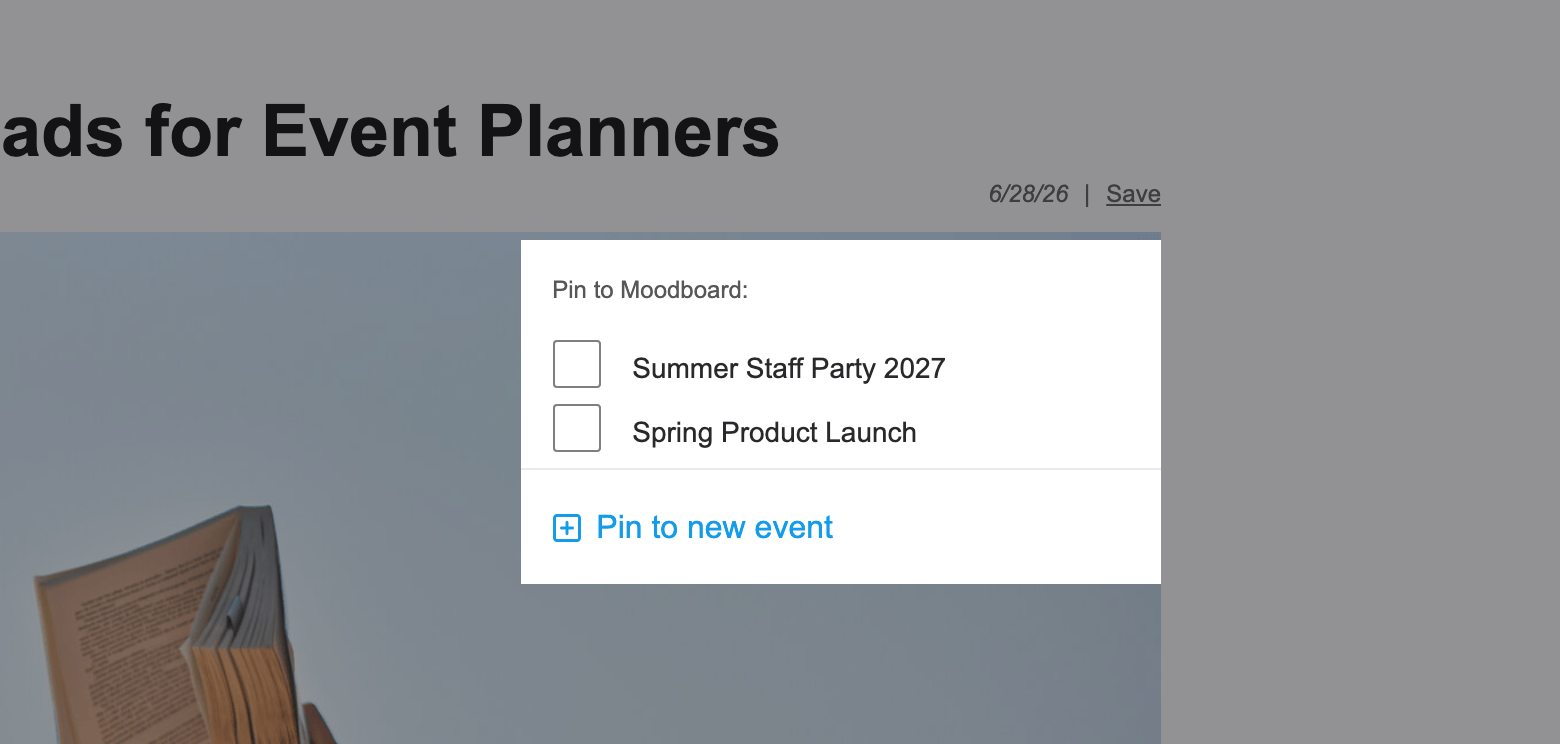Click the 6/28/26 publication date
The image size is (1560, 744).
tap(1028, 194)
